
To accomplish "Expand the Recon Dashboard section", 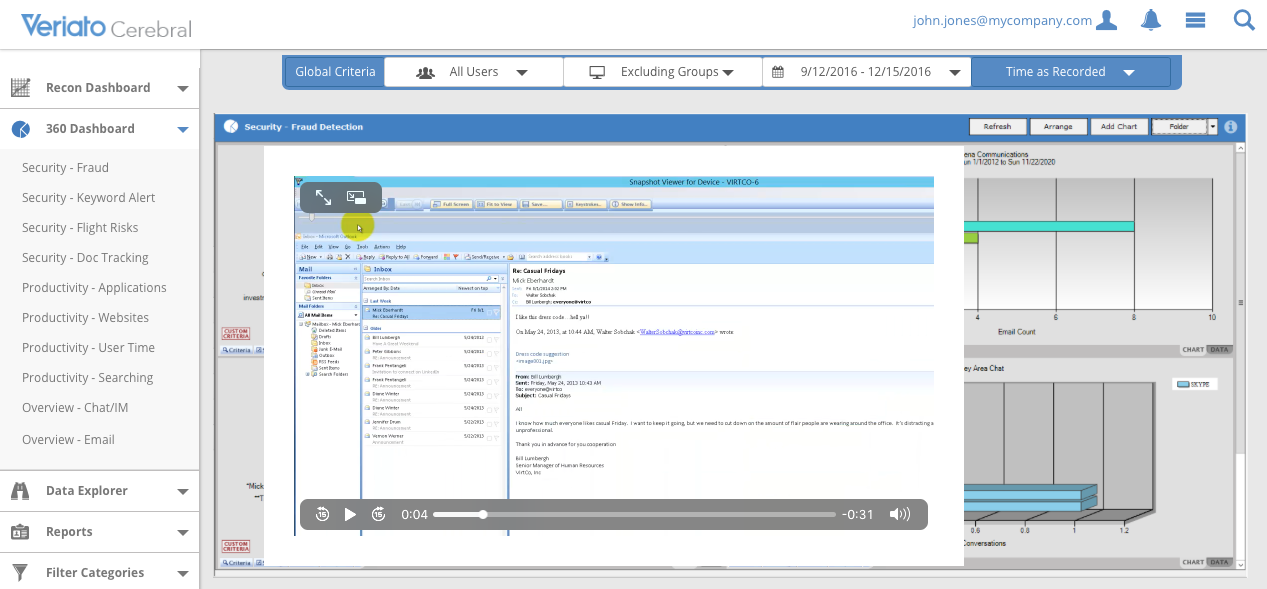I will pos(183,88).
